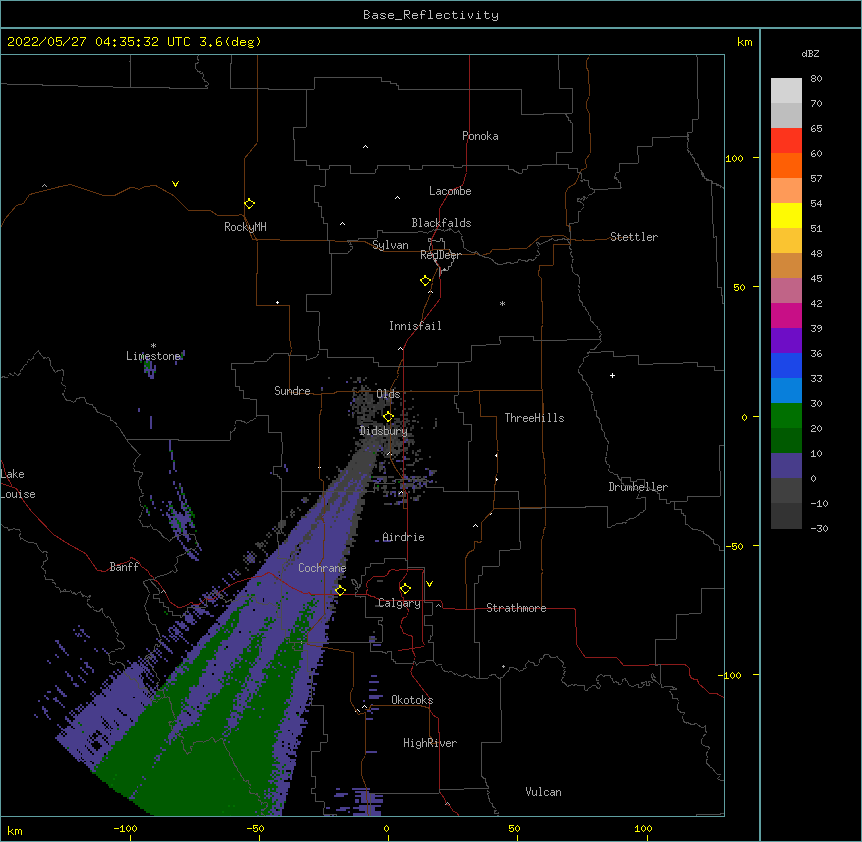Screen dimensions: 862x842
Task: Click the magenta 42-39 dBZ legend swatch
Action: [786, 315]
